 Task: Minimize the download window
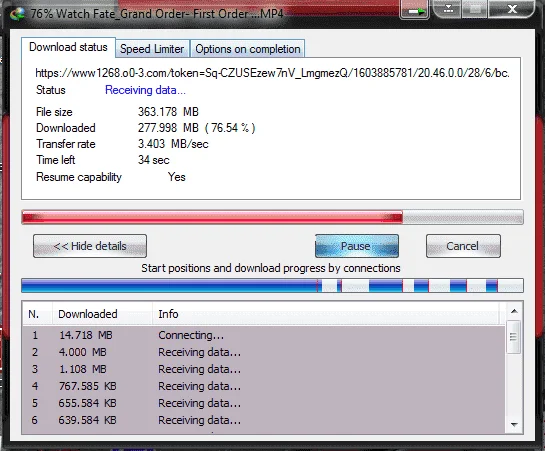coord(448,8)
